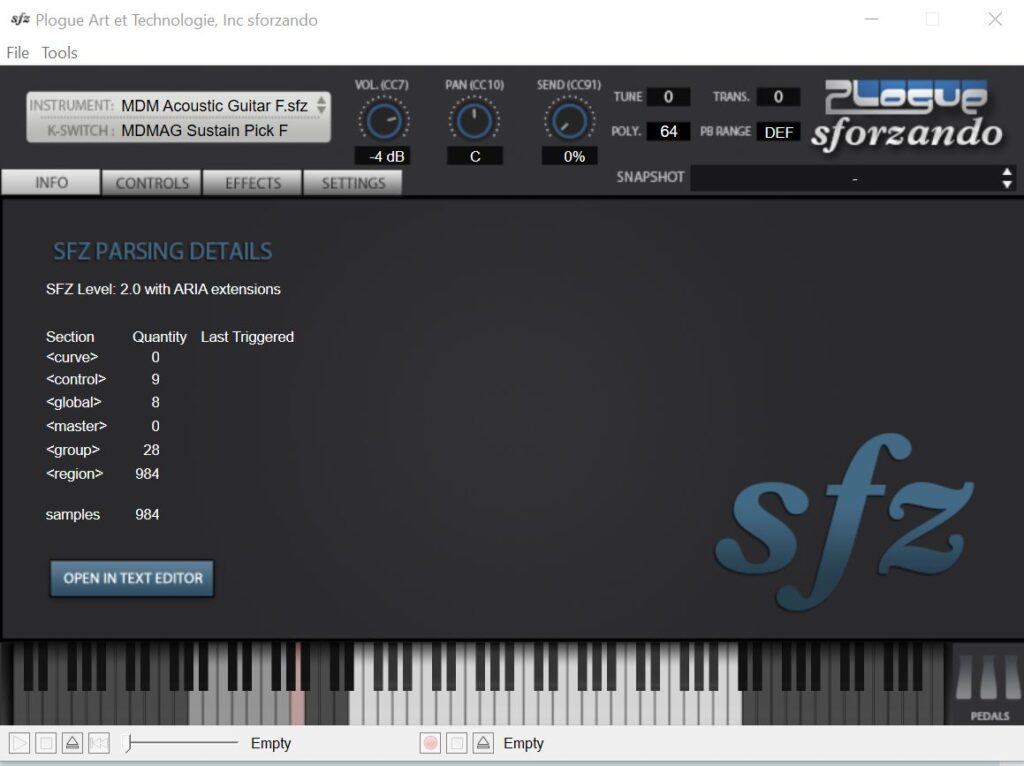Open the INSTRUMENT selector dropdown
Image resolution: width=1024 pixels, height=766 pixels.
pos(321,105)
